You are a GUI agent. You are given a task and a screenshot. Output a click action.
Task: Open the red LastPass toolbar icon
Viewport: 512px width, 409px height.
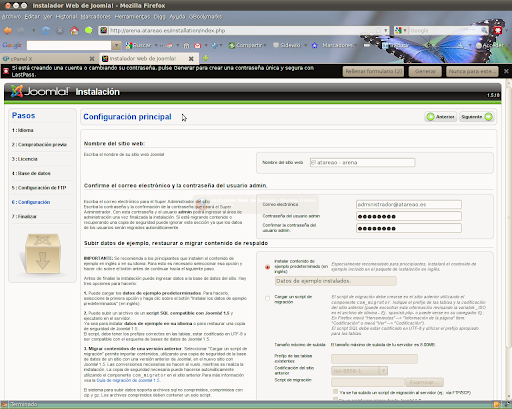tap(498, 30)
